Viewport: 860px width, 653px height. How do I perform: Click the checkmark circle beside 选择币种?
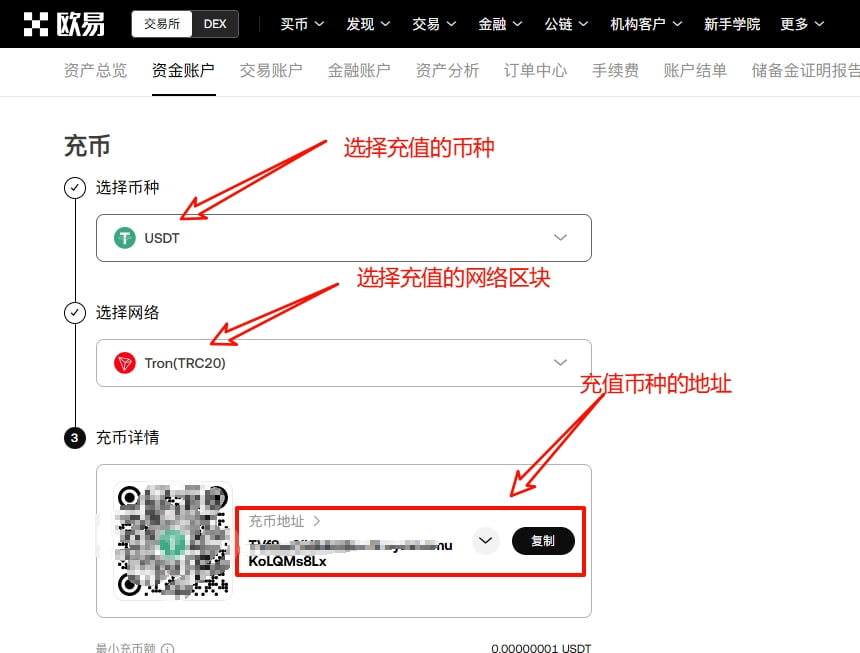tap(76, 187)
